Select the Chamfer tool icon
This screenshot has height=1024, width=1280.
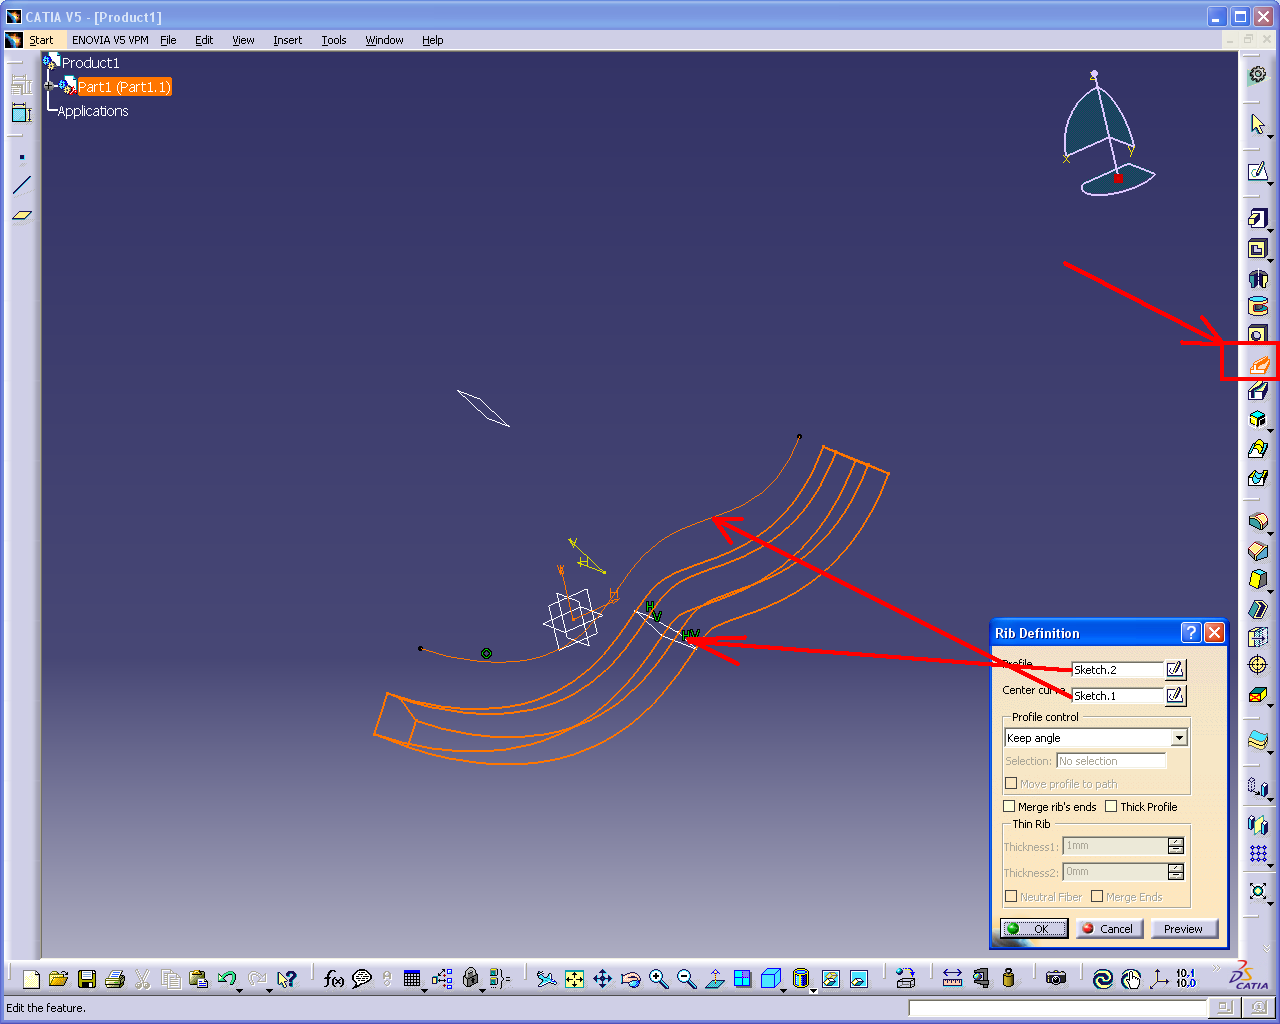[1258, 550]
